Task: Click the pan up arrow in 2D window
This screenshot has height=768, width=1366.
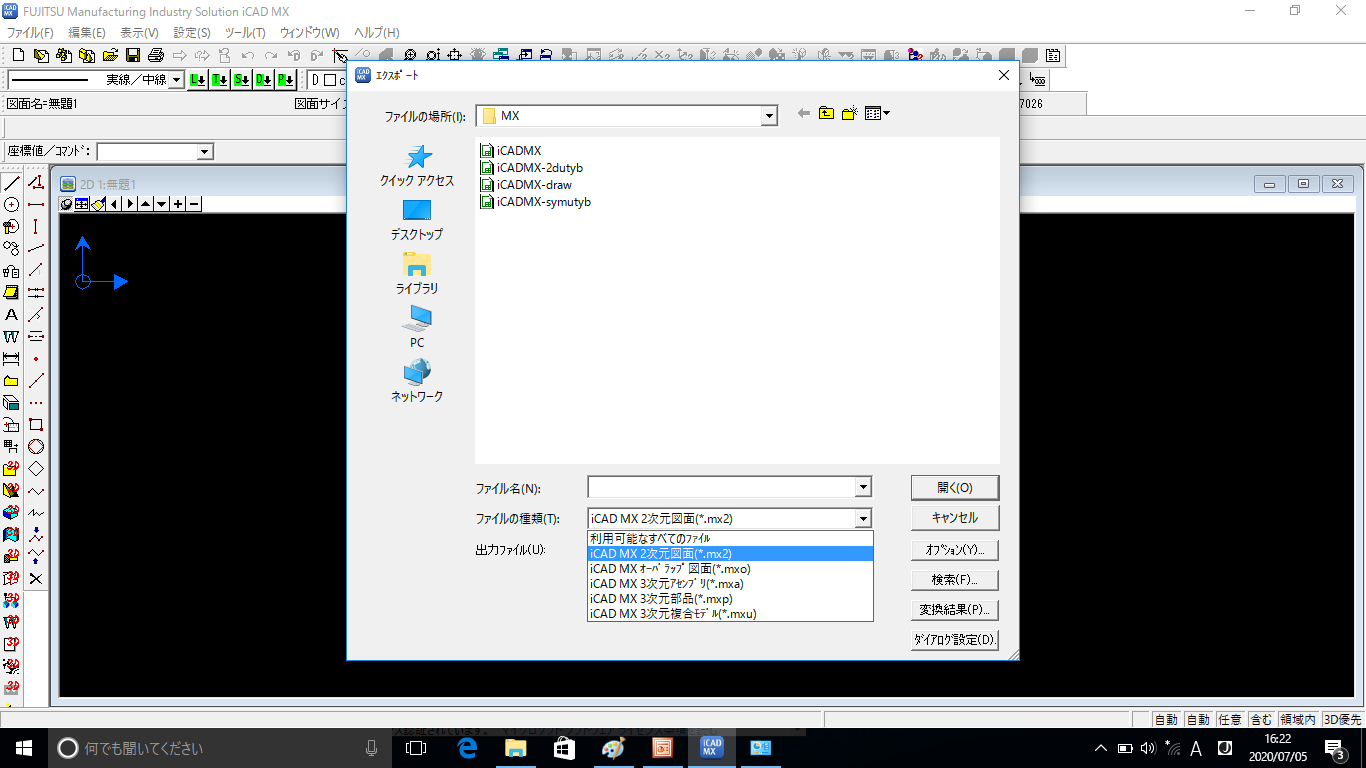Action: 146,204
